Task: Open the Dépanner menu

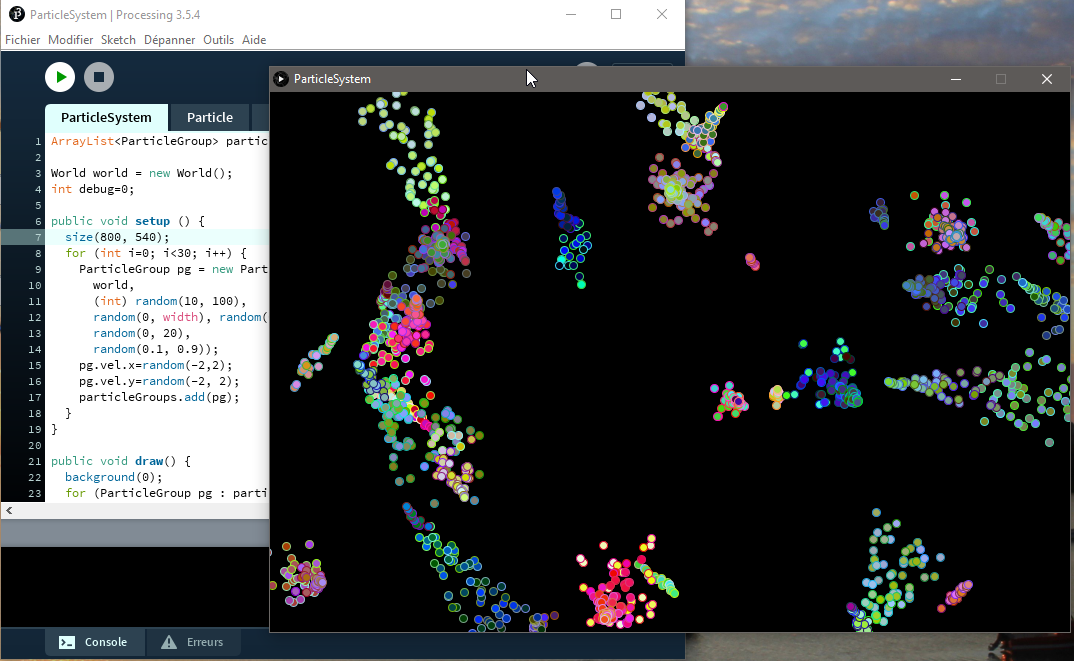Action: [x=169, y=40]
